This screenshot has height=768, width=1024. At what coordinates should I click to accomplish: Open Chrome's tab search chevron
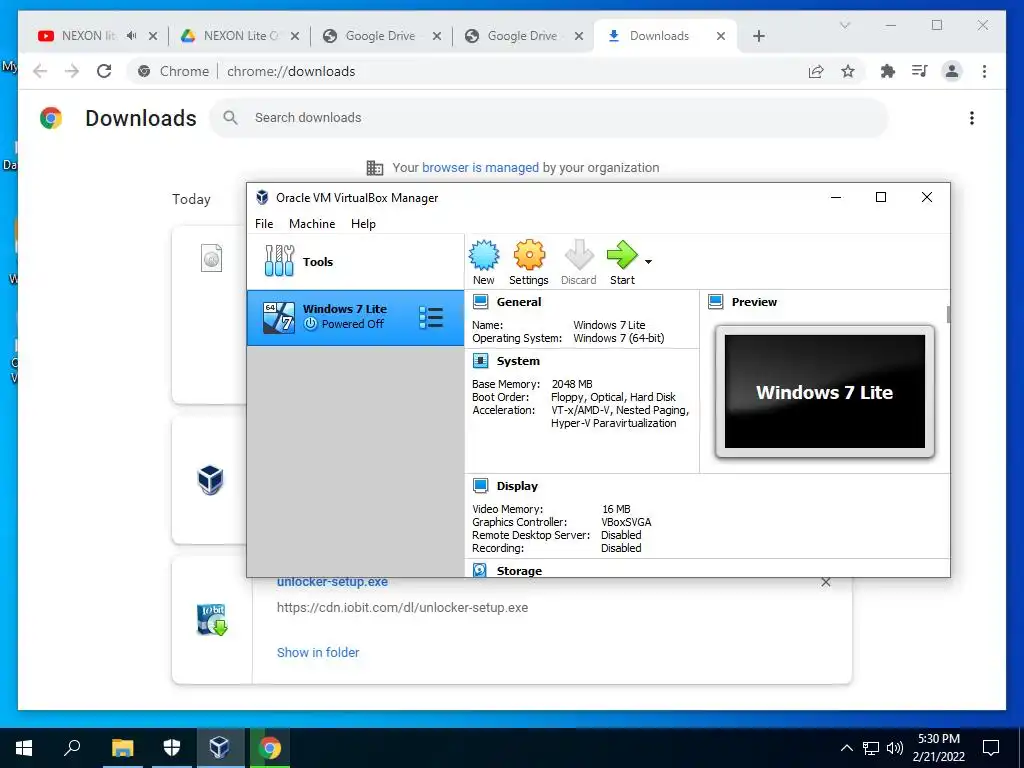coord(844,25)
